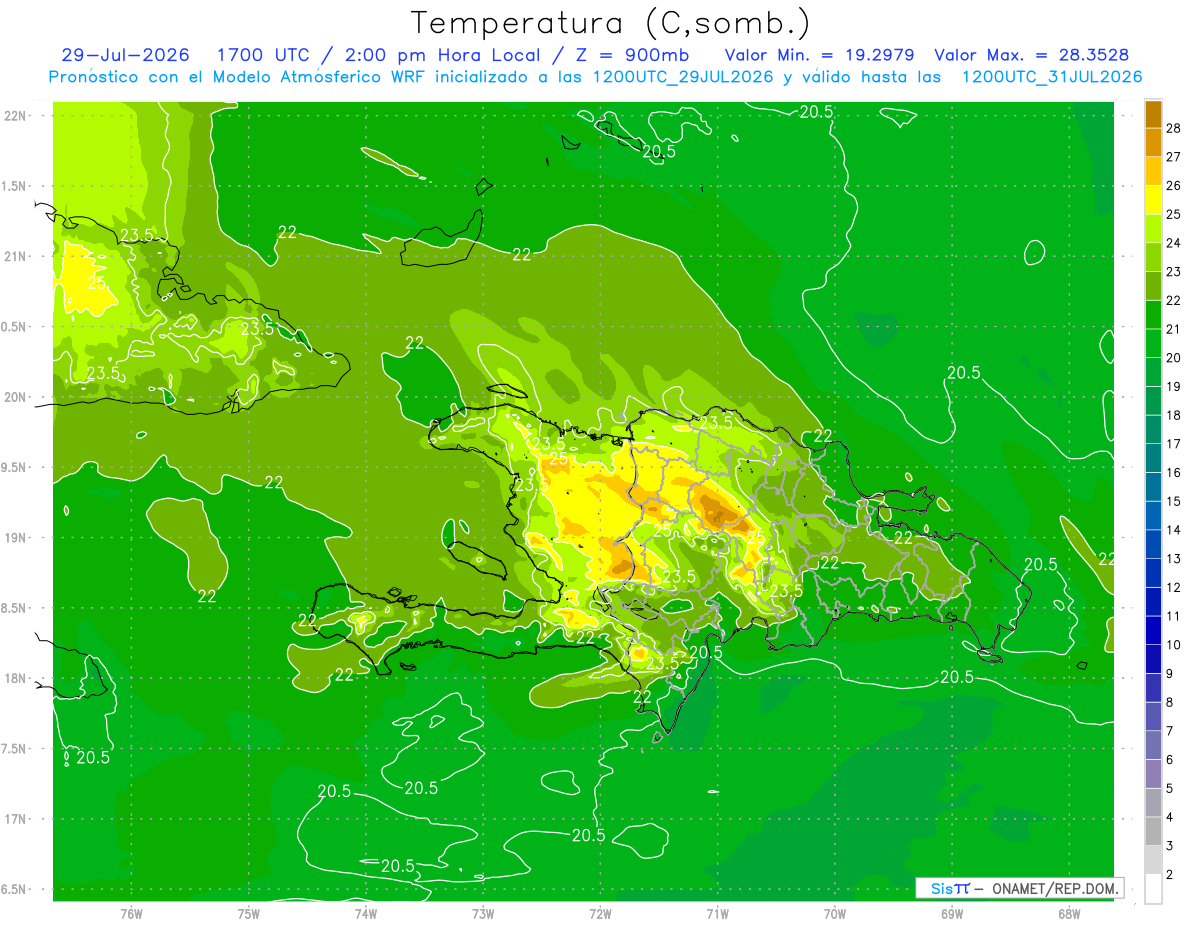Click the color bar label "21"
Screen dimensions: 1200x927
[x=1174, y=329]
